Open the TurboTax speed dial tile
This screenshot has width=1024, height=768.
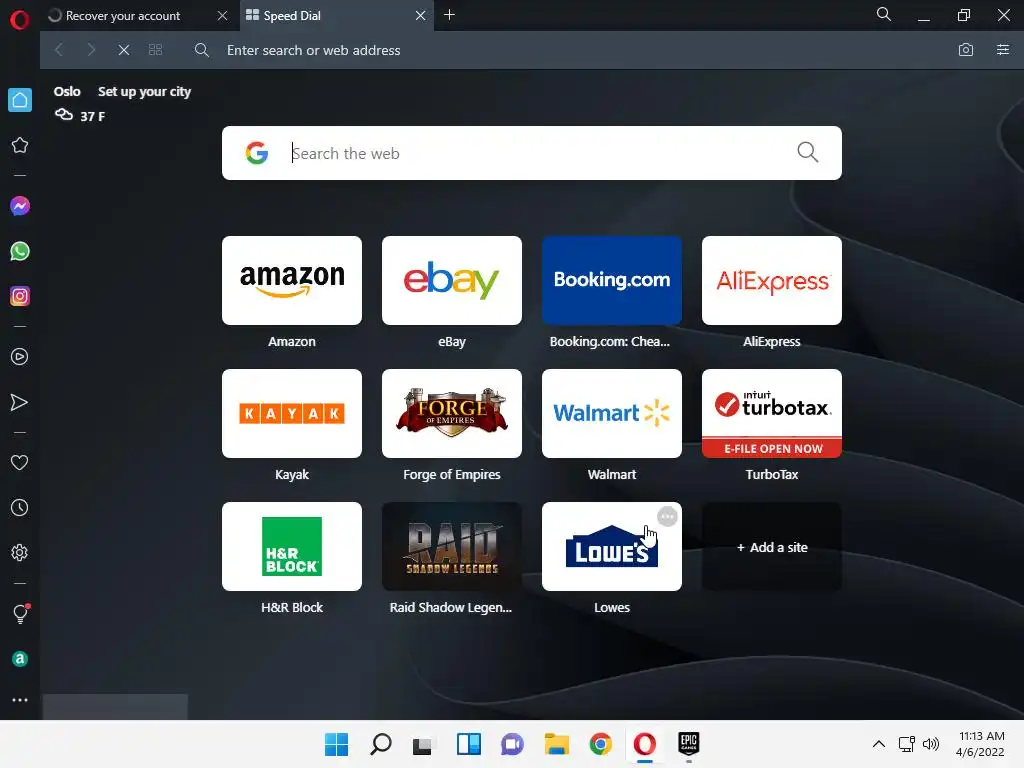(x=772, y=413)
